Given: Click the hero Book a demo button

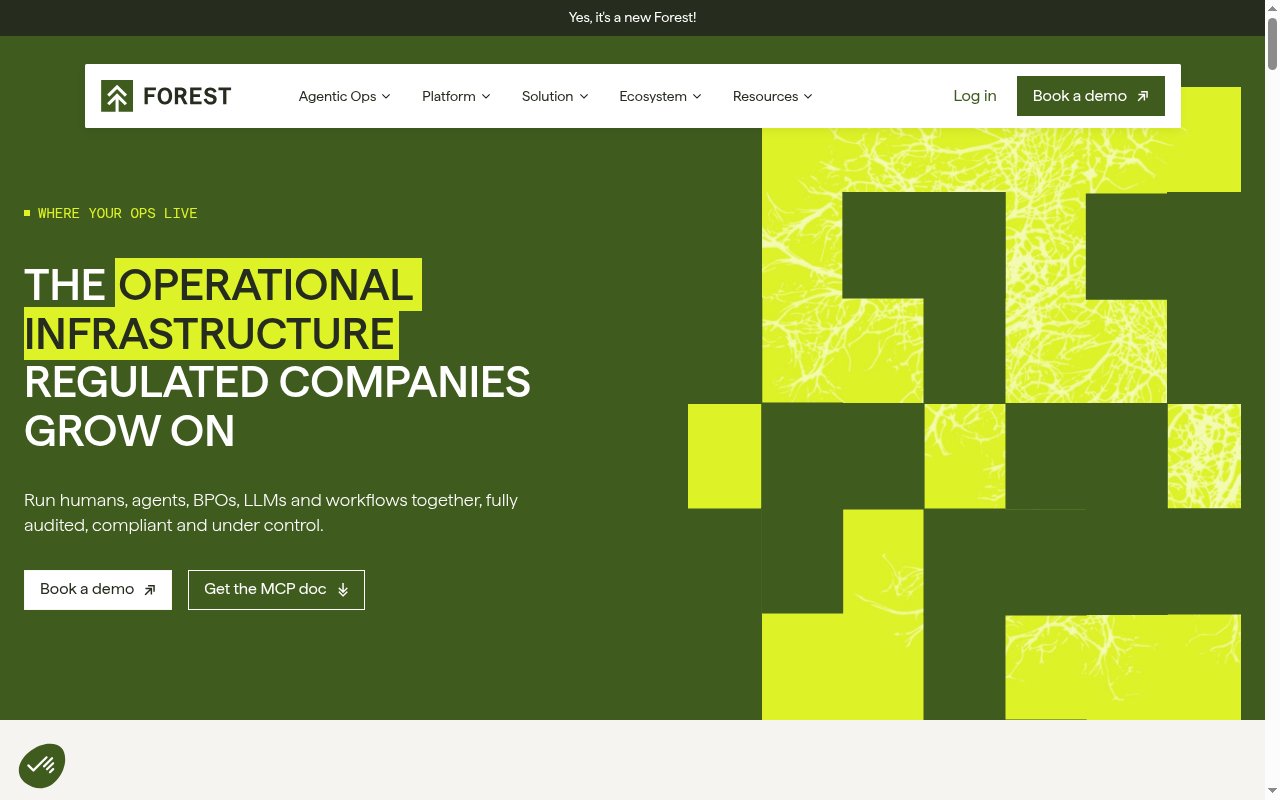Looking at the screenshot, I should point(98,590).
